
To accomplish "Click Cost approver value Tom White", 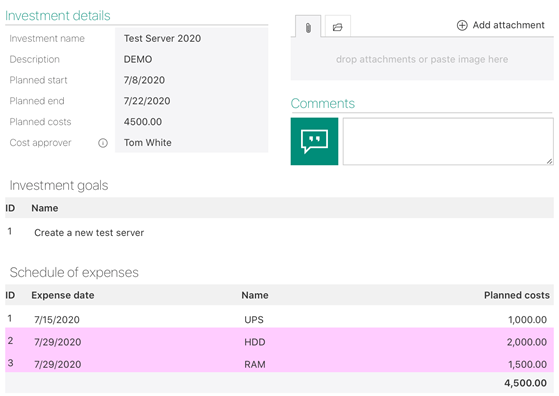I will [148, 143].
